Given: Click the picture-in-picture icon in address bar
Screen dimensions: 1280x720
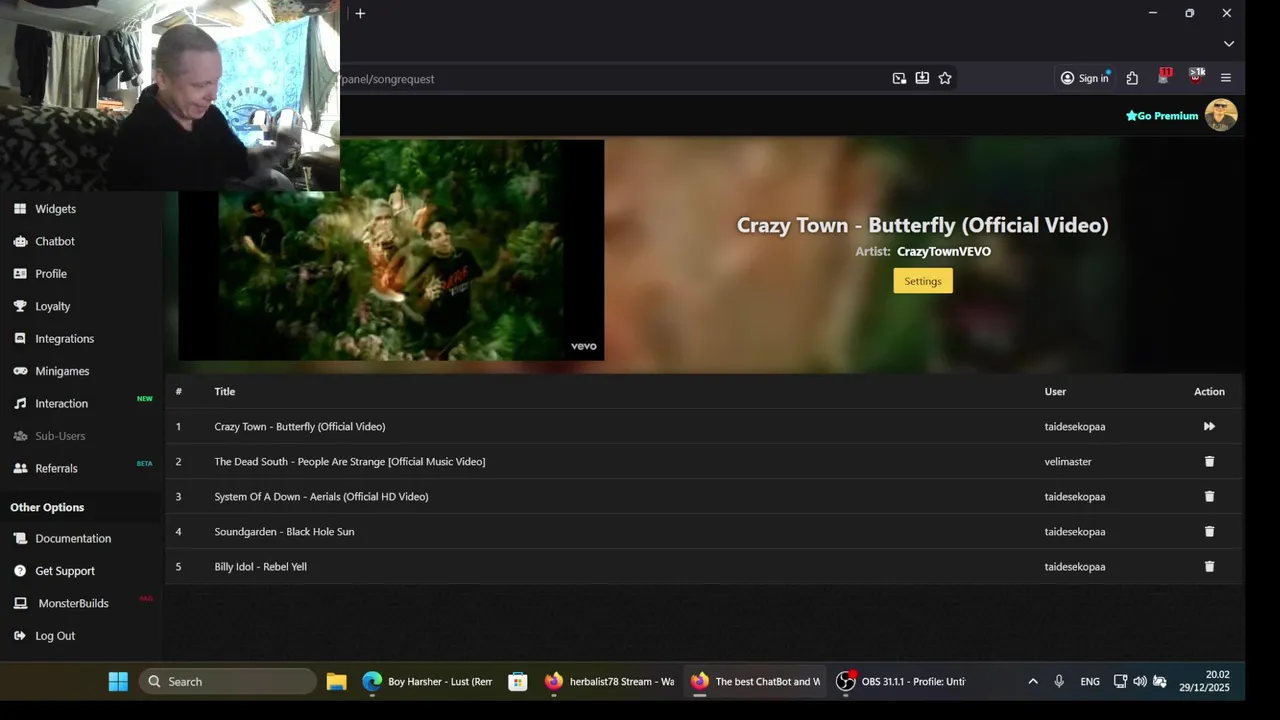Looking at the screenshot, I should point(899,78).
